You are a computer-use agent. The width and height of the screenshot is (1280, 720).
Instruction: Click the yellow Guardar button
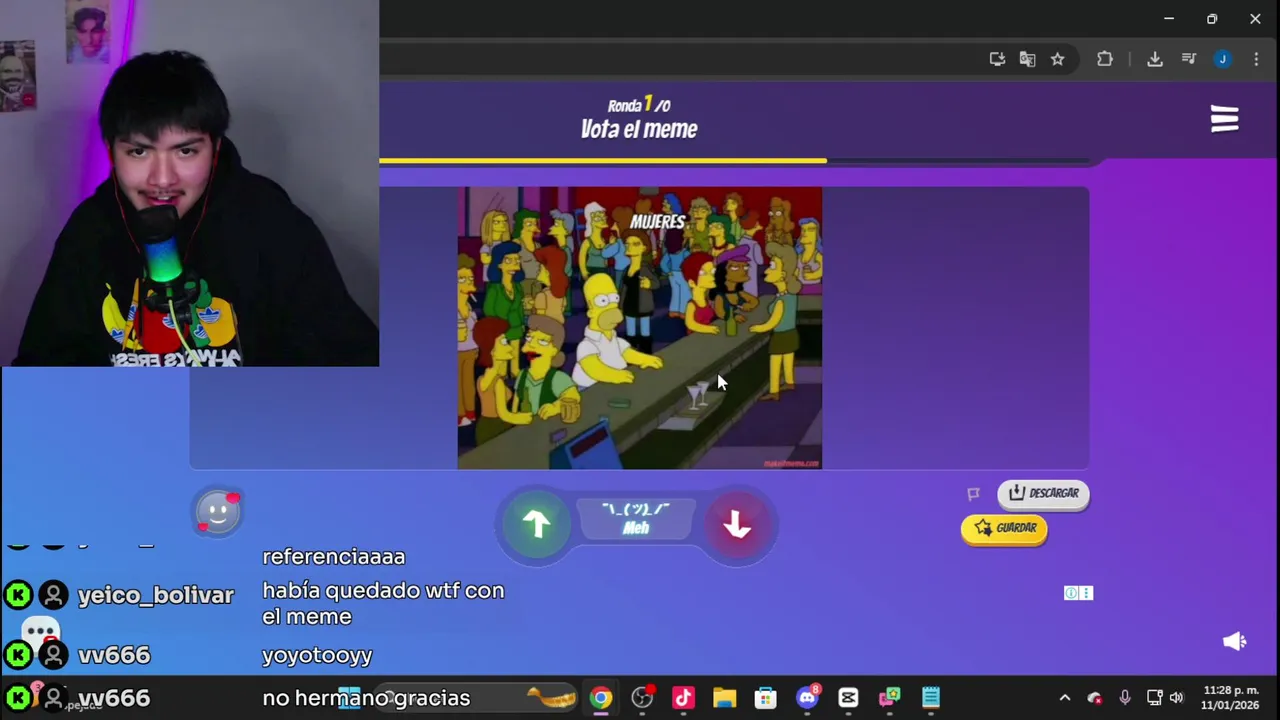coord(1004,528)
